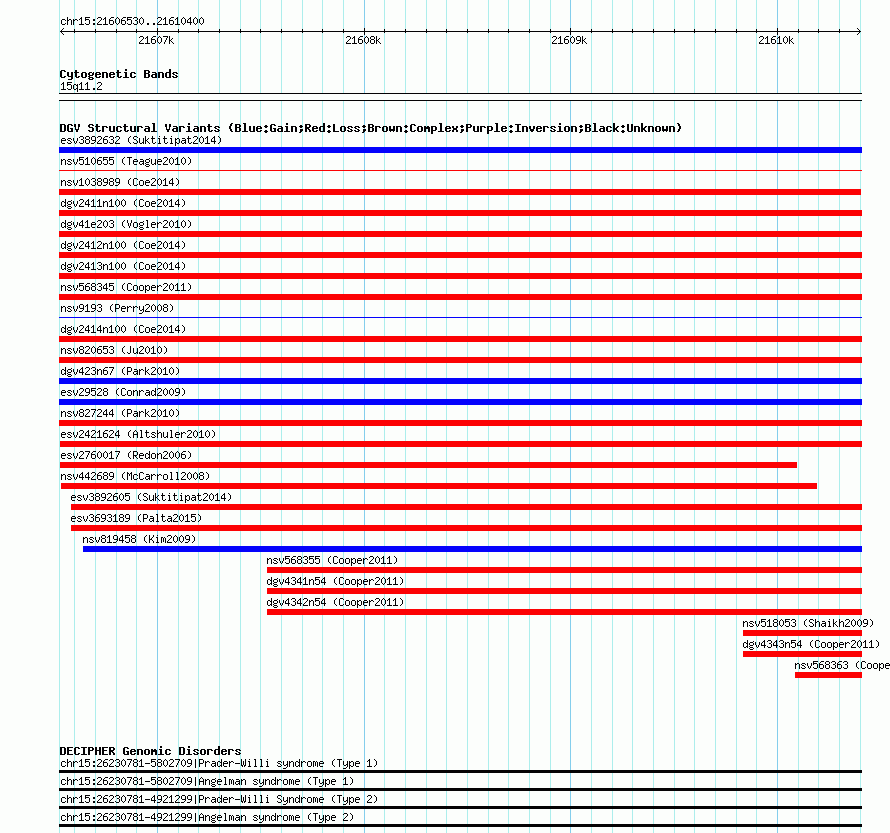Click the blue bar under nsv819458
This screenshot has width=890, height=833.
pos(472,549)
